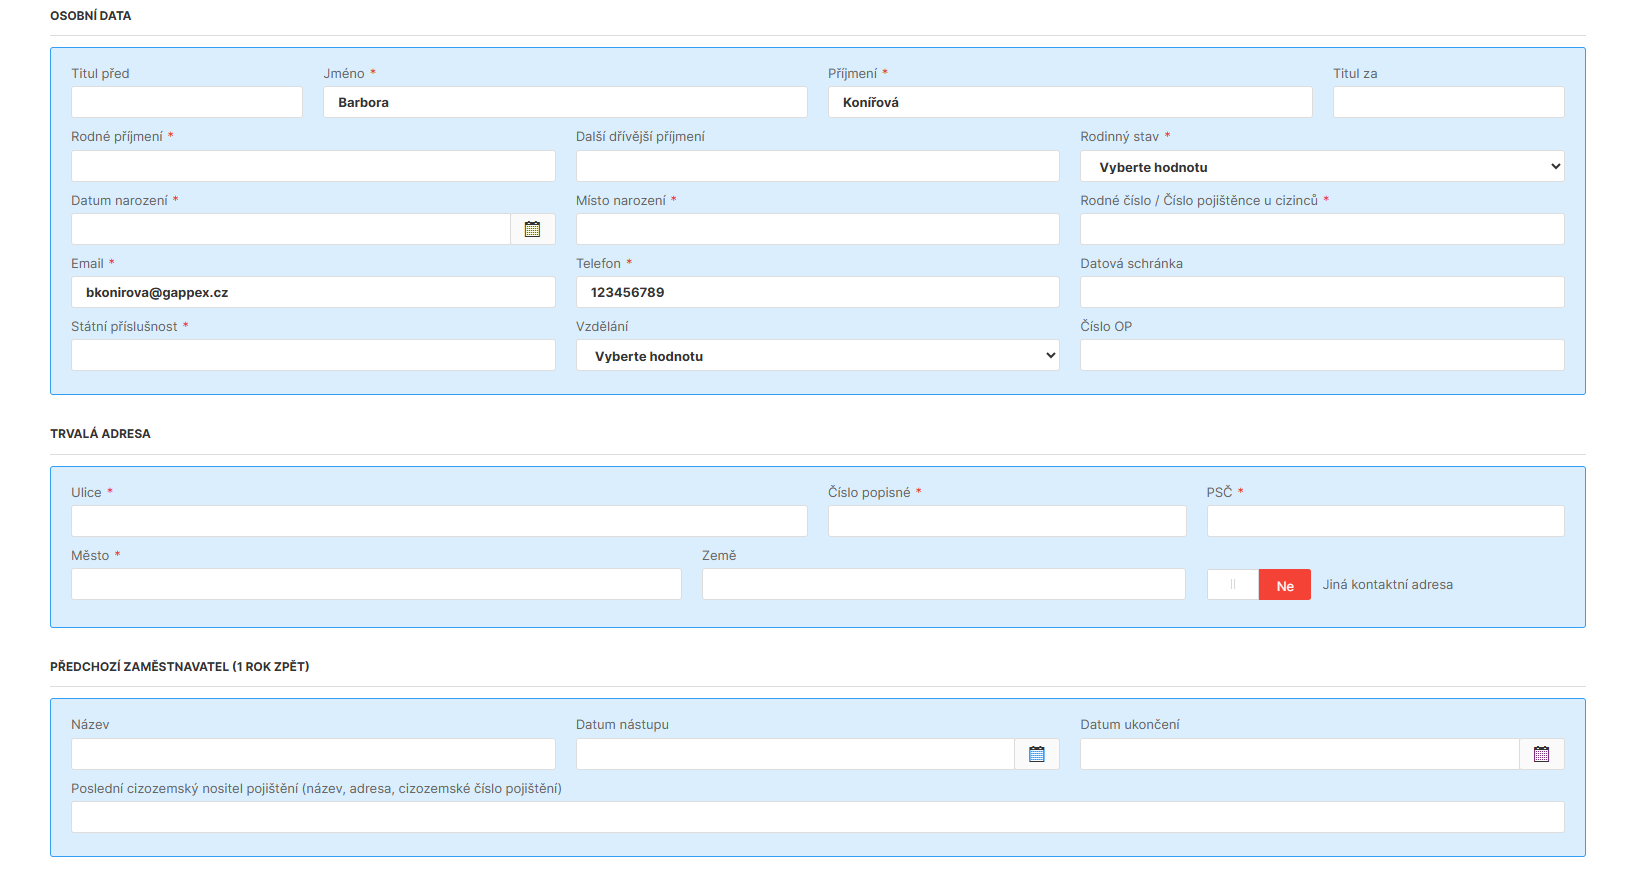Expand the Vzdělání dropdown

[x=817, y=356]
